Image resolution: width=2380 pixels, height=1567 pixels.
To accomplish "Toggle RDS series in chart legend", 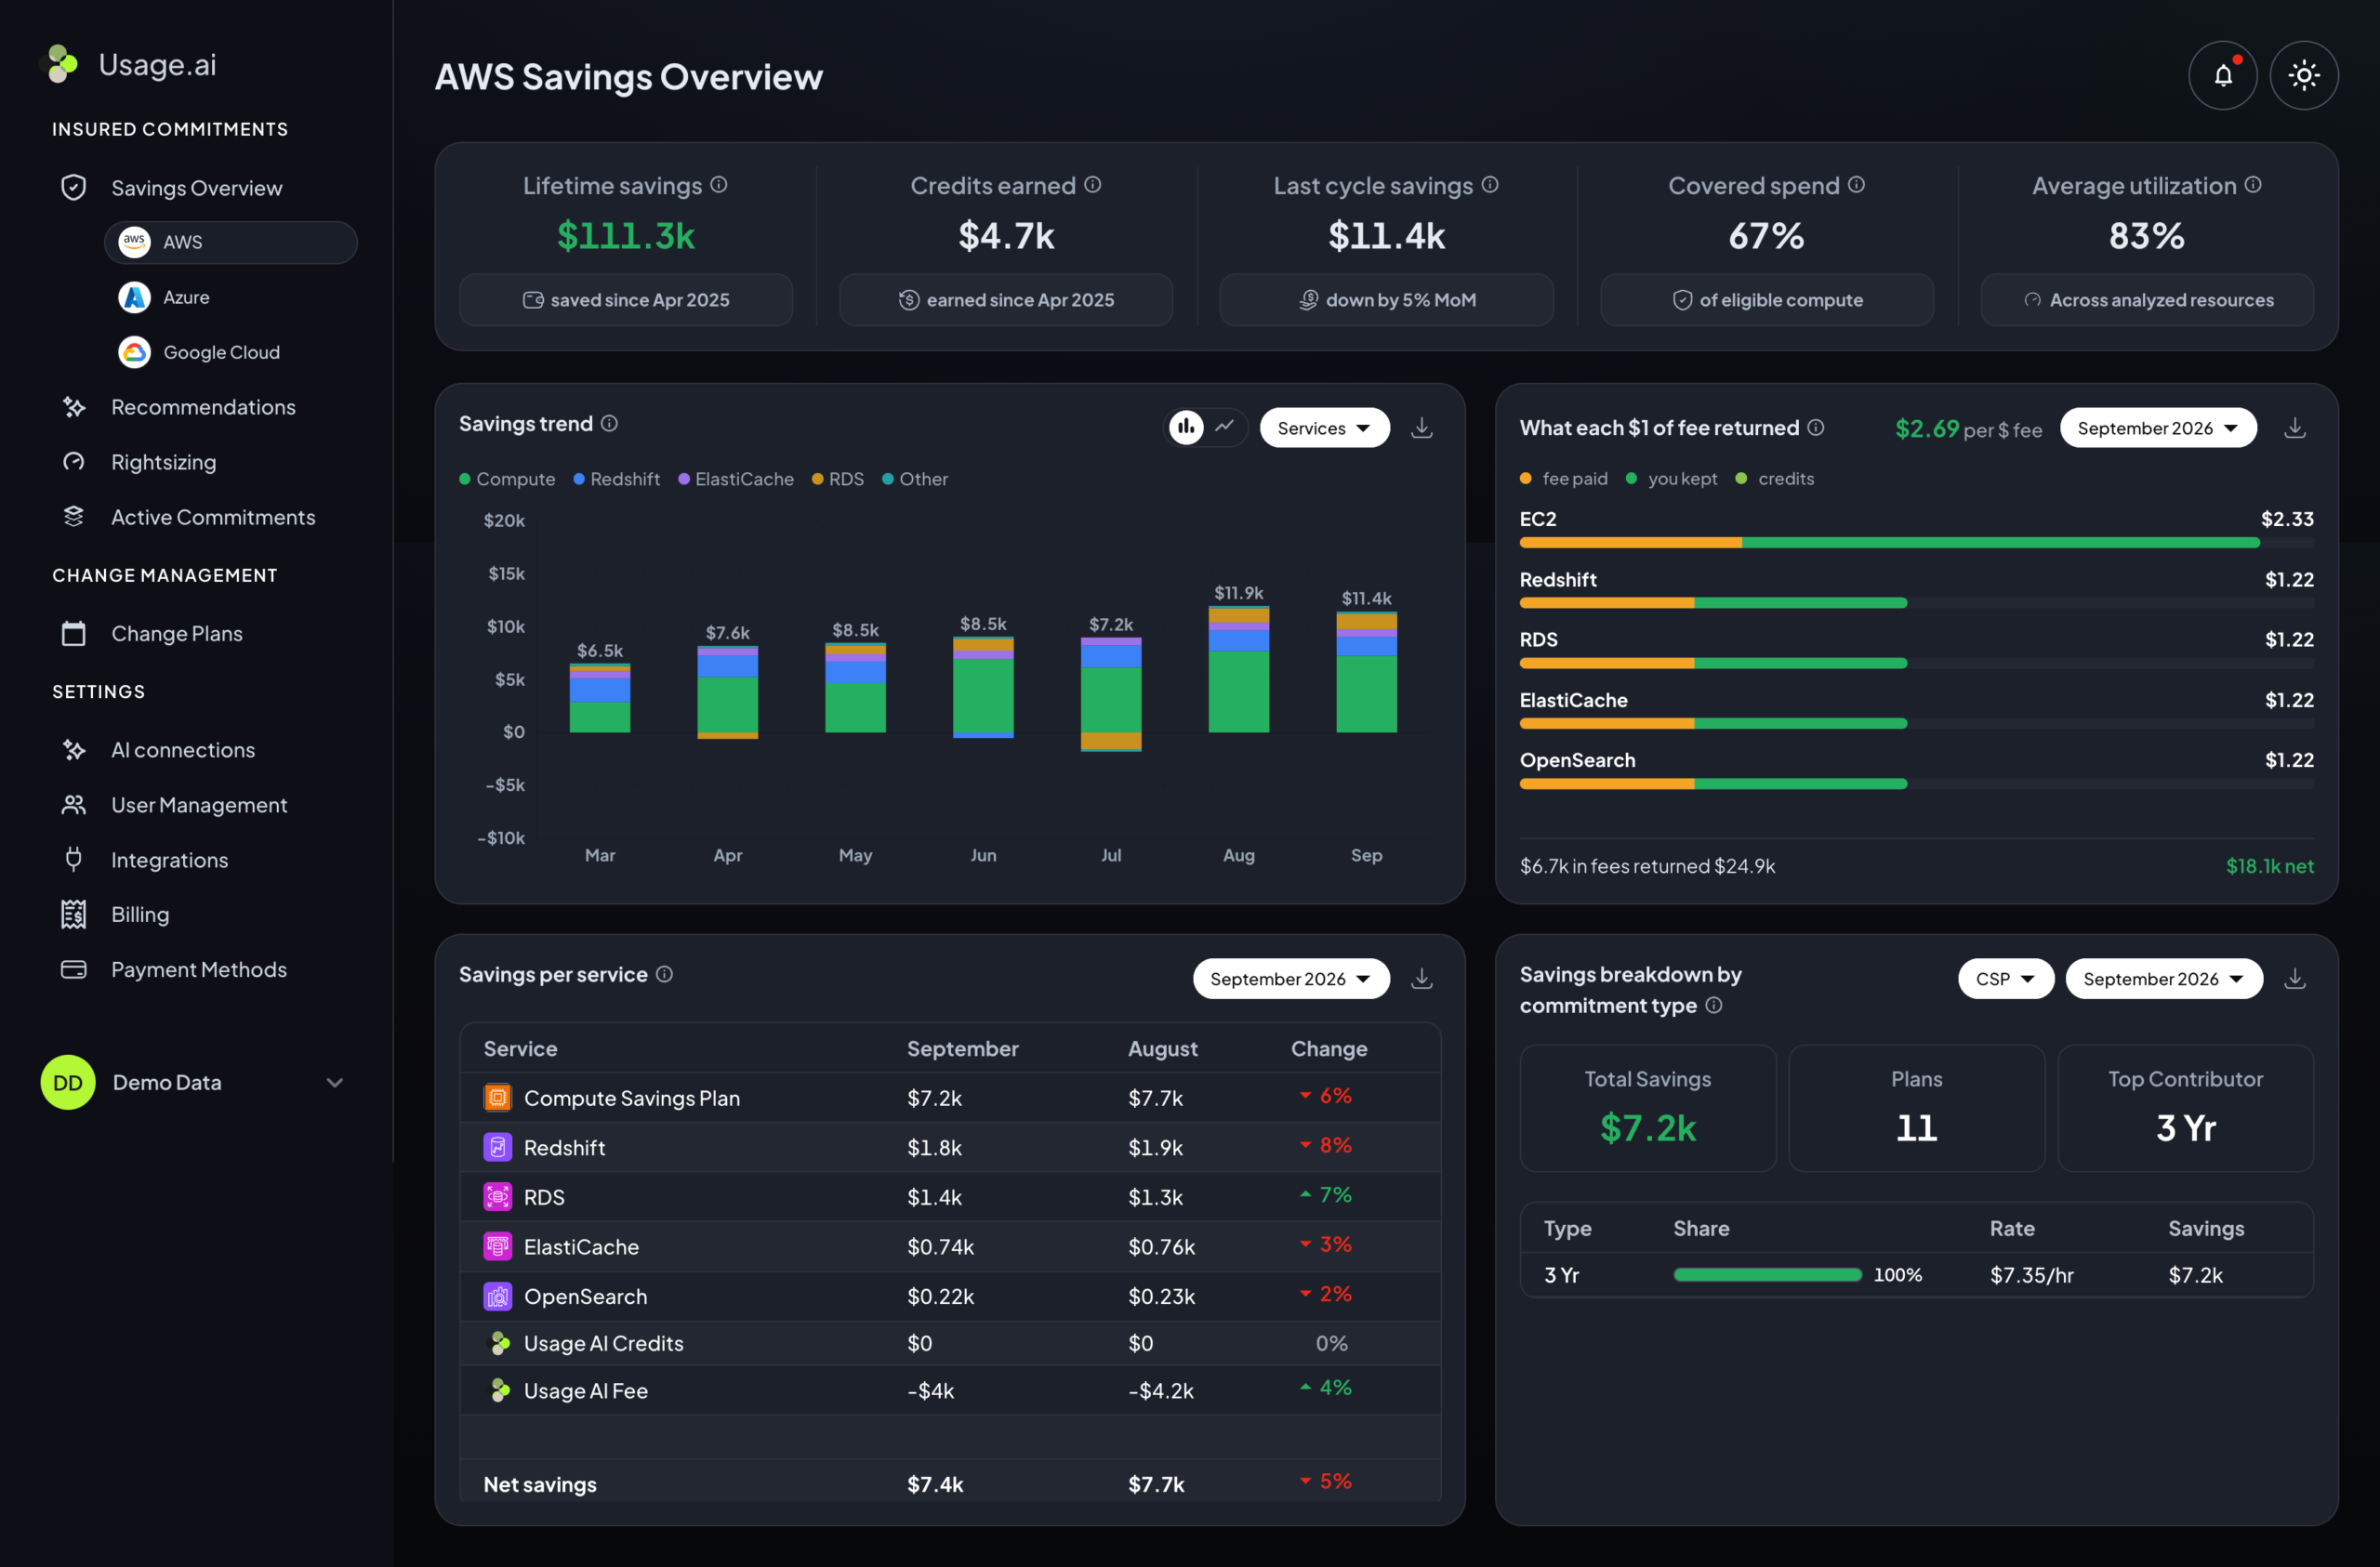I will coord(837,479).
